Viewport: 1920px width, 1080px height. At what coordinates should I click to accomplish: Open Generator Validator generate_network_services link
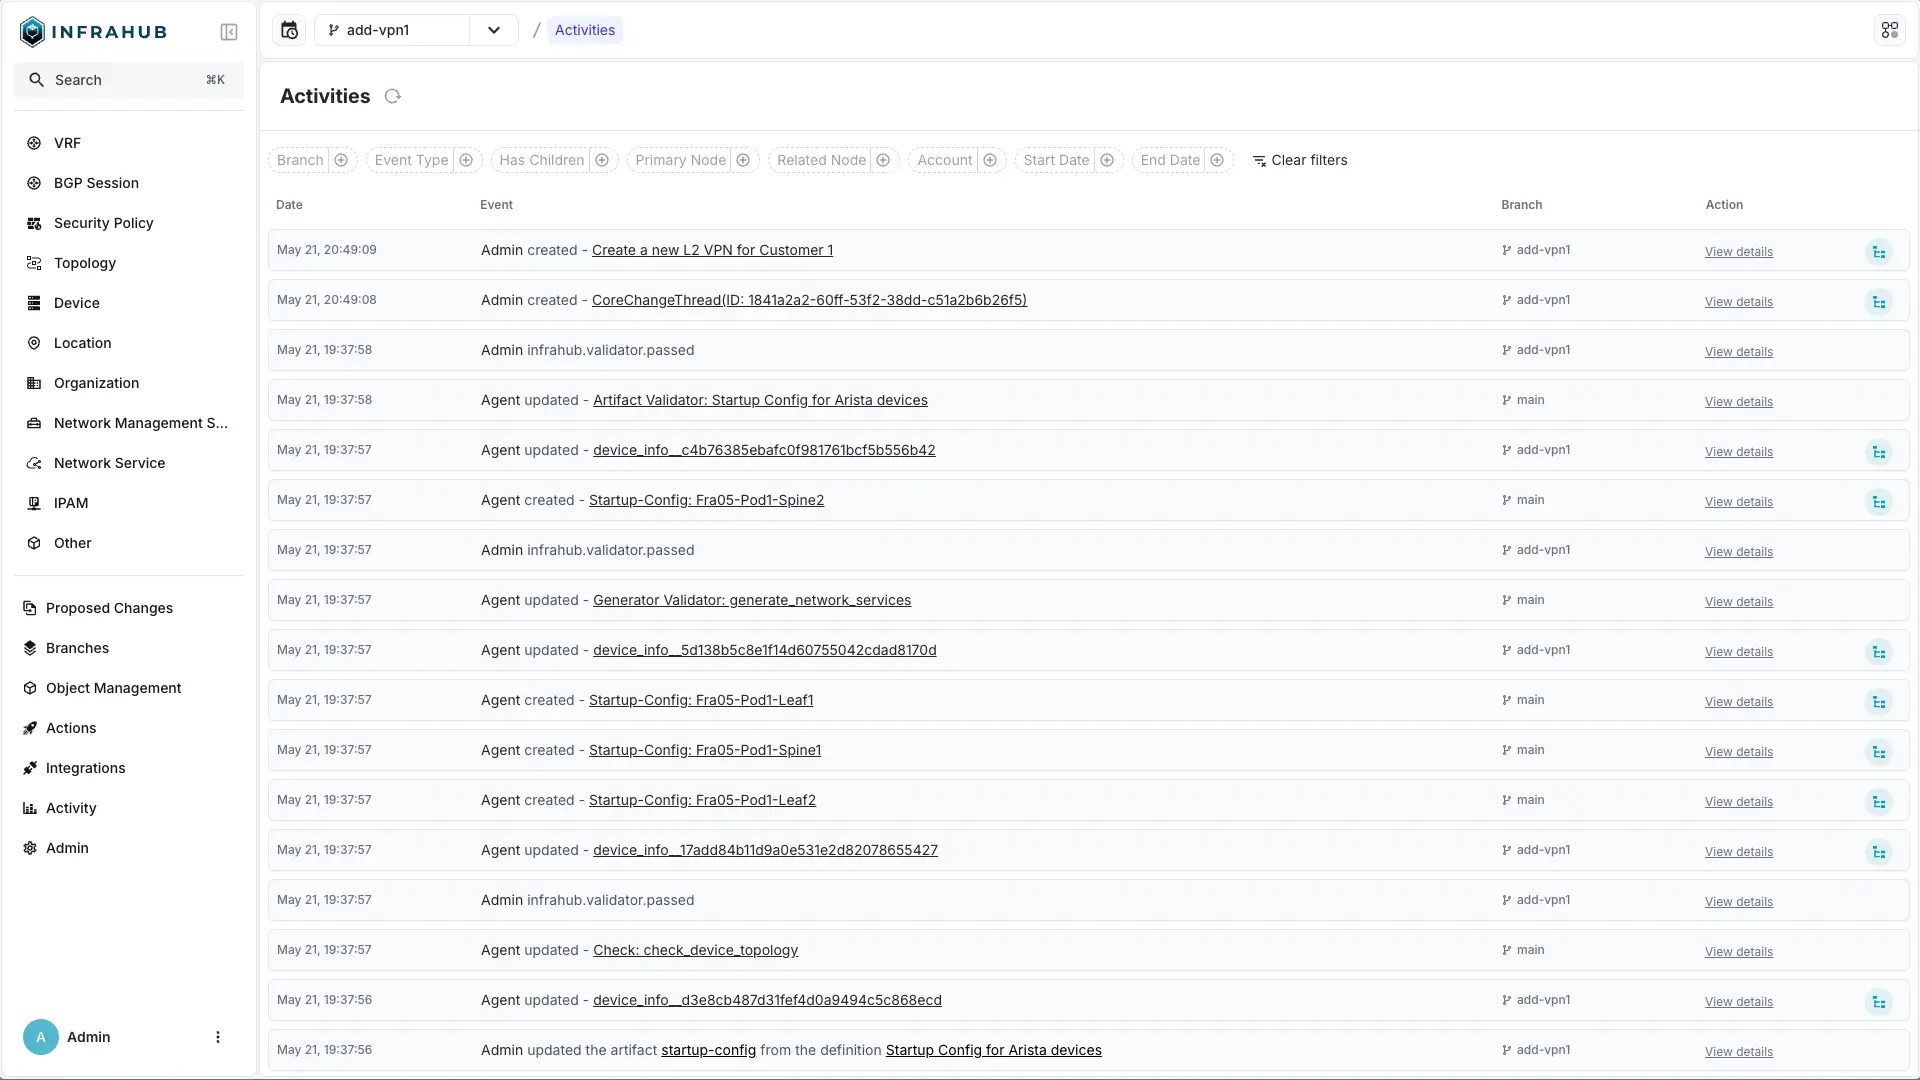pyautogui.click(x=752, y=600)
